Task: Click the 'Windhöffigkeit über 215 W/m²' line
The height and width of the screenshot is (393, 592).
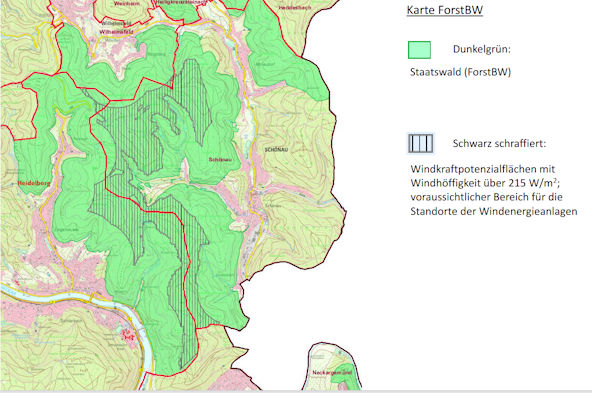Action: tap(485, 183)
